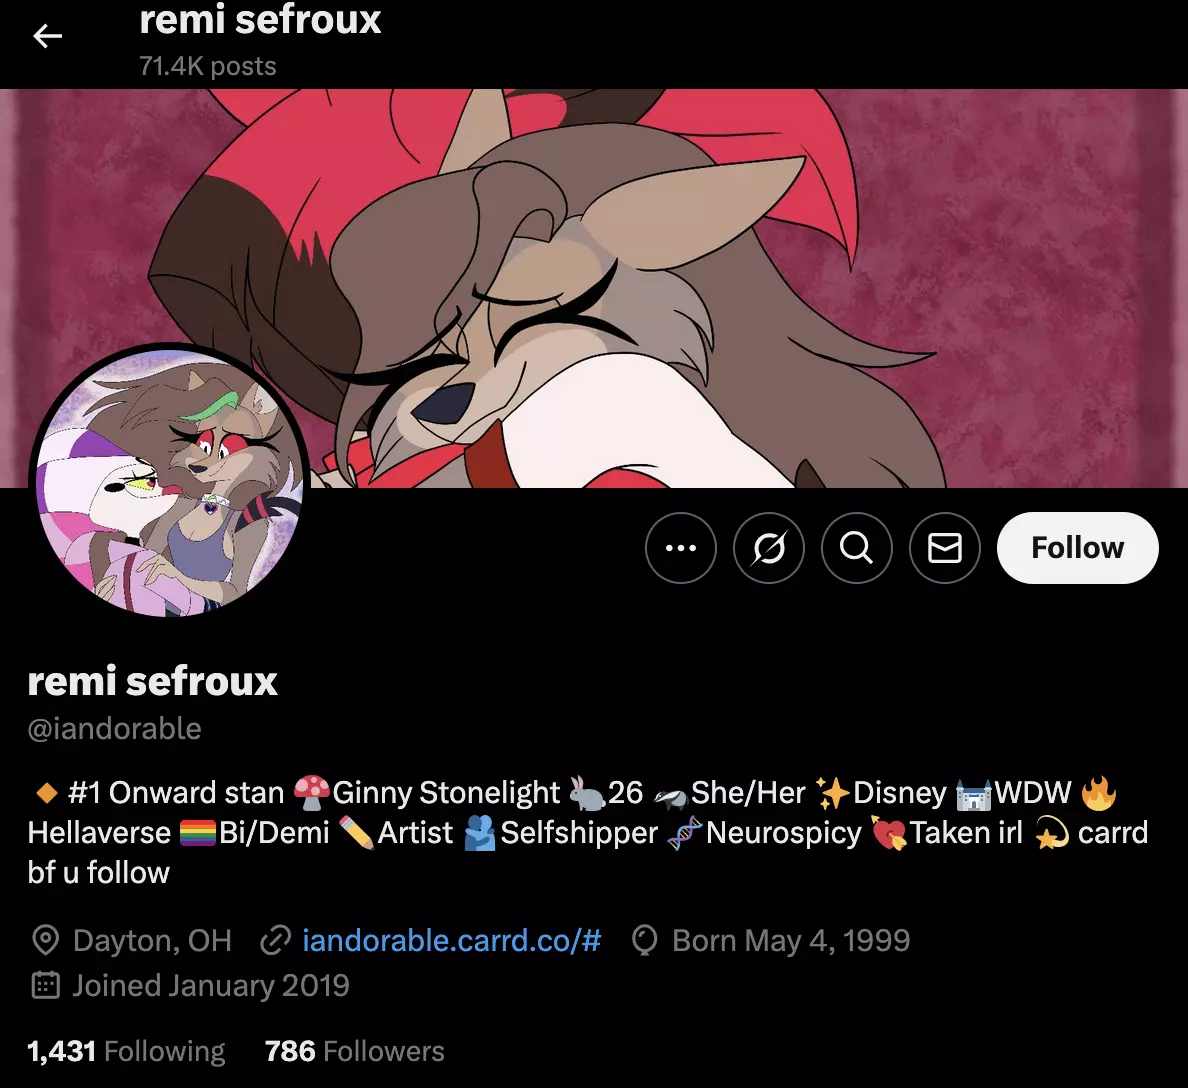Click the 71.4K posts count
The image size is (1188, 1088).
(x=208, y=66)
